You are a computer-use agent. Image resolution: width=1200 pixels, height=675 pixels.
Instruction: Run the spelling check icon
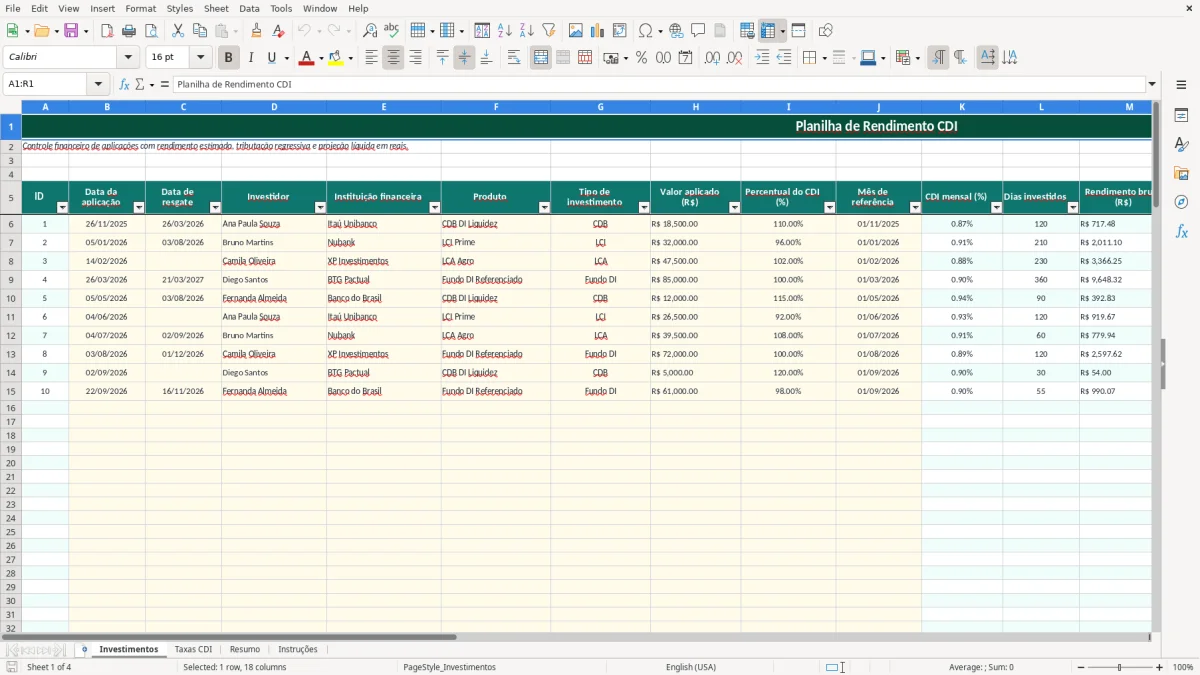click(x=392, y=31)
